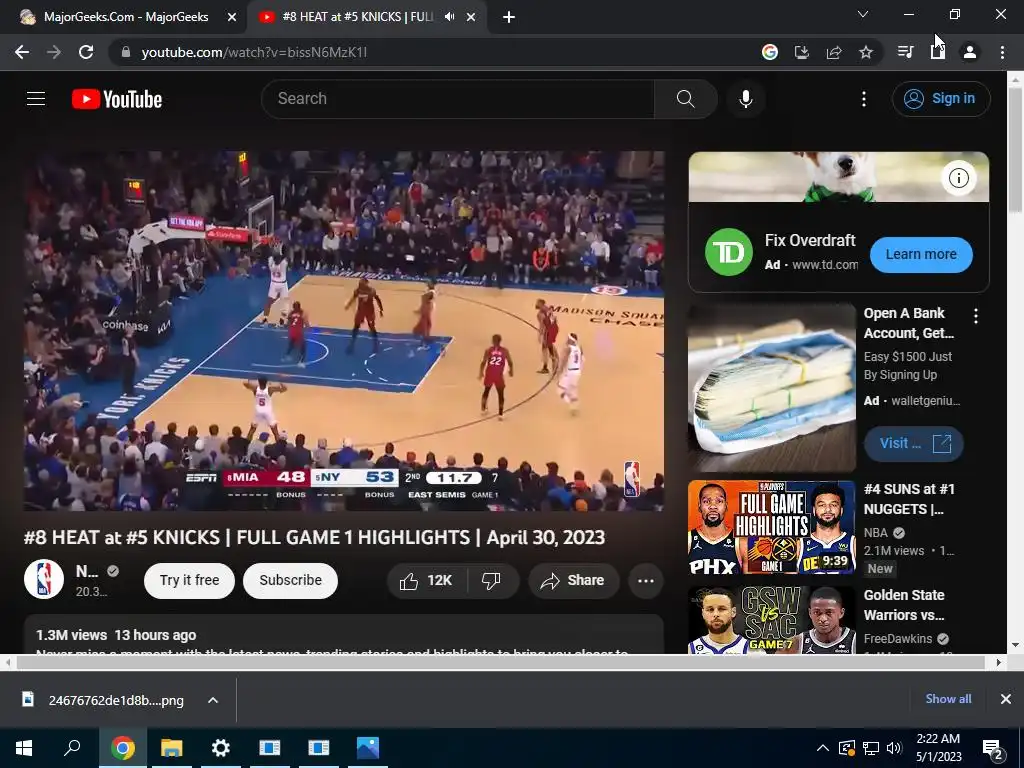
Task: Open YouTube settings three-dot menu
Action: 863,99
